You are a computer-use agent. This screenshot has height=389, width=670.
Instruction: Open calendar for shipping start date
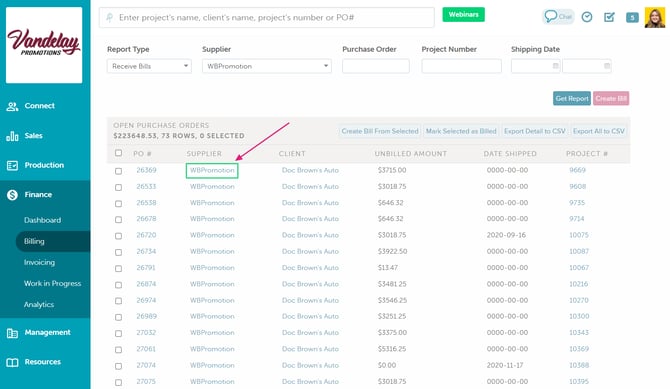[555, 66]
